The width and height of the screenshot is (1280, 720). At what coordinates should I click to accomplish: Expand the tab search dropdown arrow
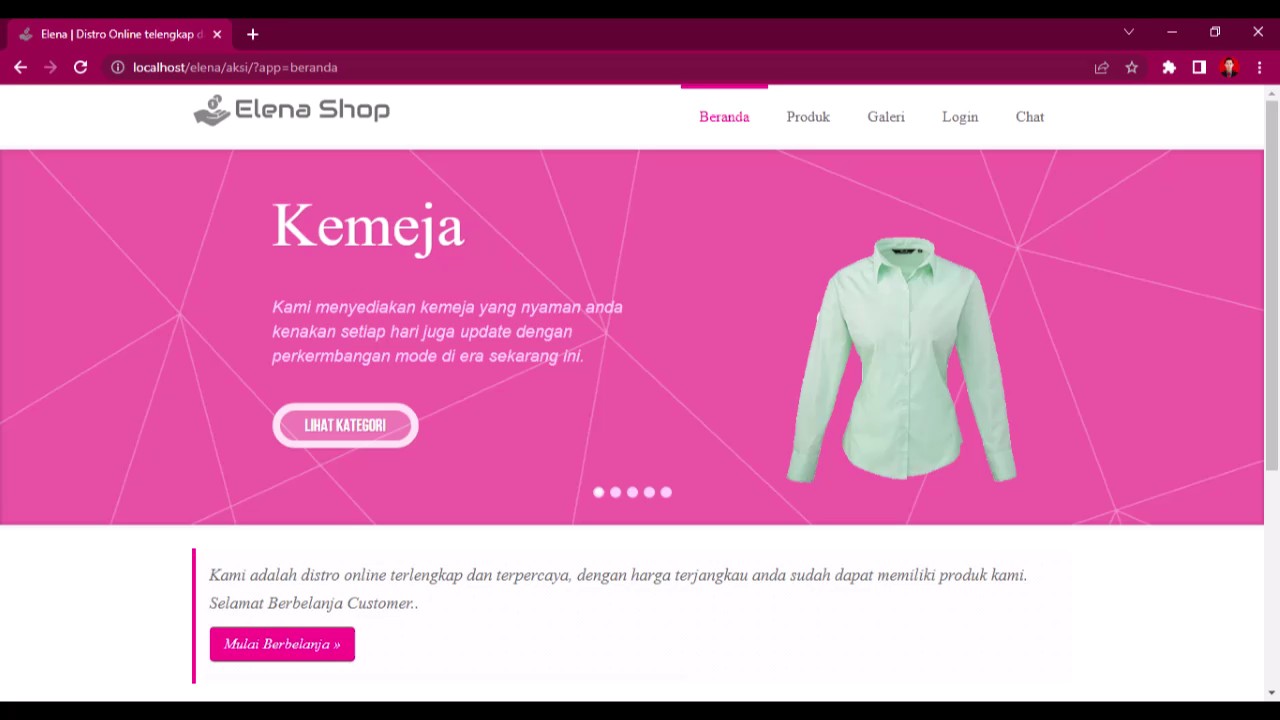(x=1129, y=32)
